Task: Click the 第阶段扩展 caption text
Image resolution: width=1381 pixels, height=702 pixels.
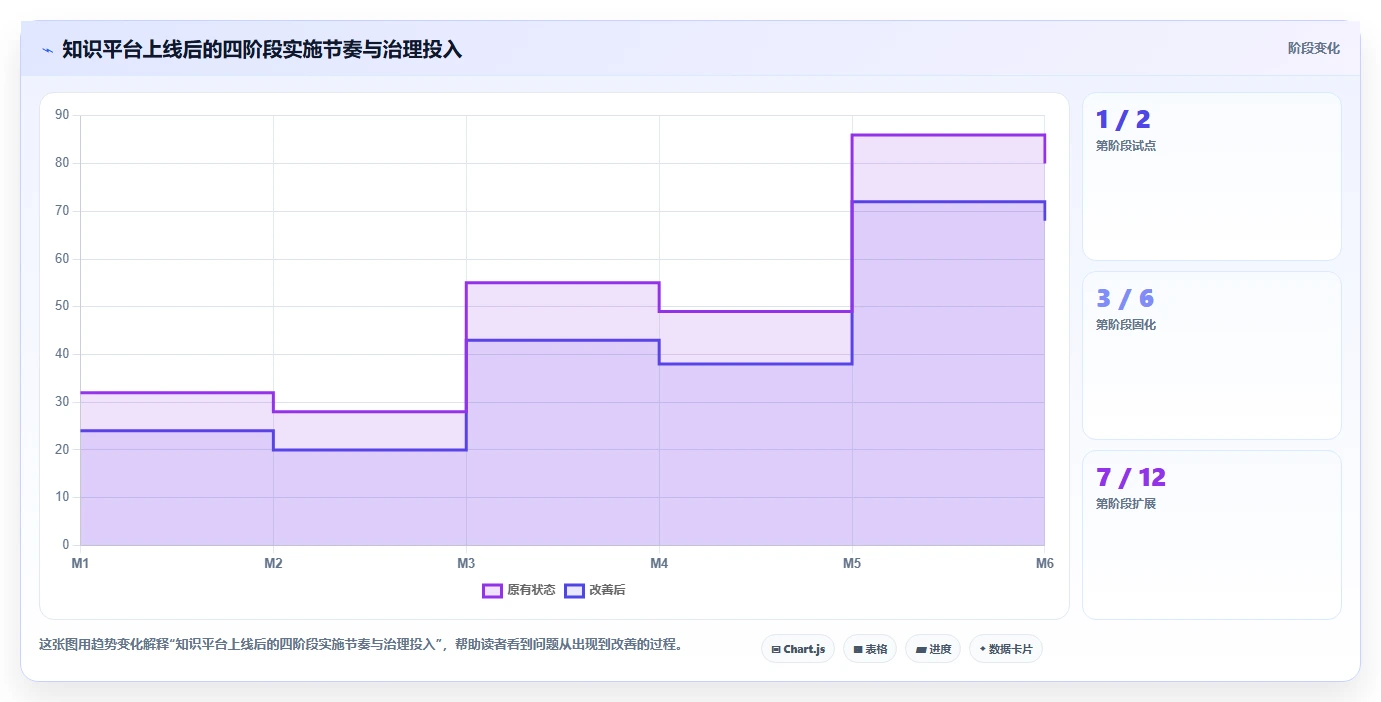Action: [1126, 504]
